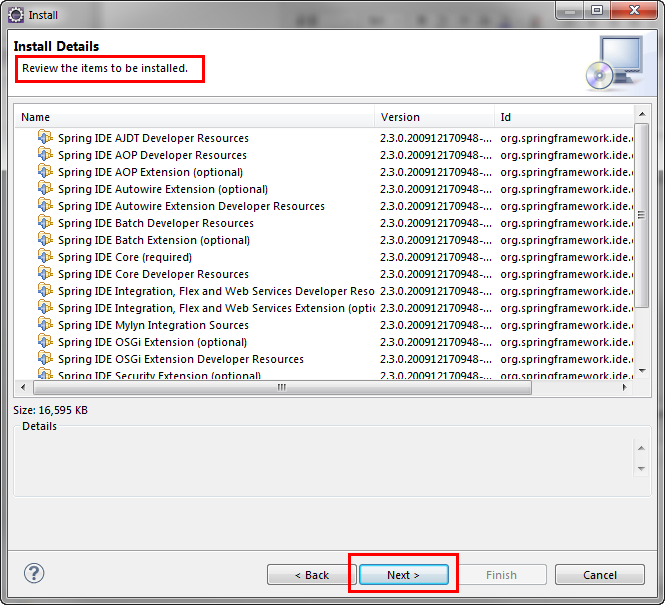Image resolution: width=665 pixels, height=605 pixels.
Task: Click icon beside Spring IDE AOP Extension (optional)
Action: pos(45,171)
